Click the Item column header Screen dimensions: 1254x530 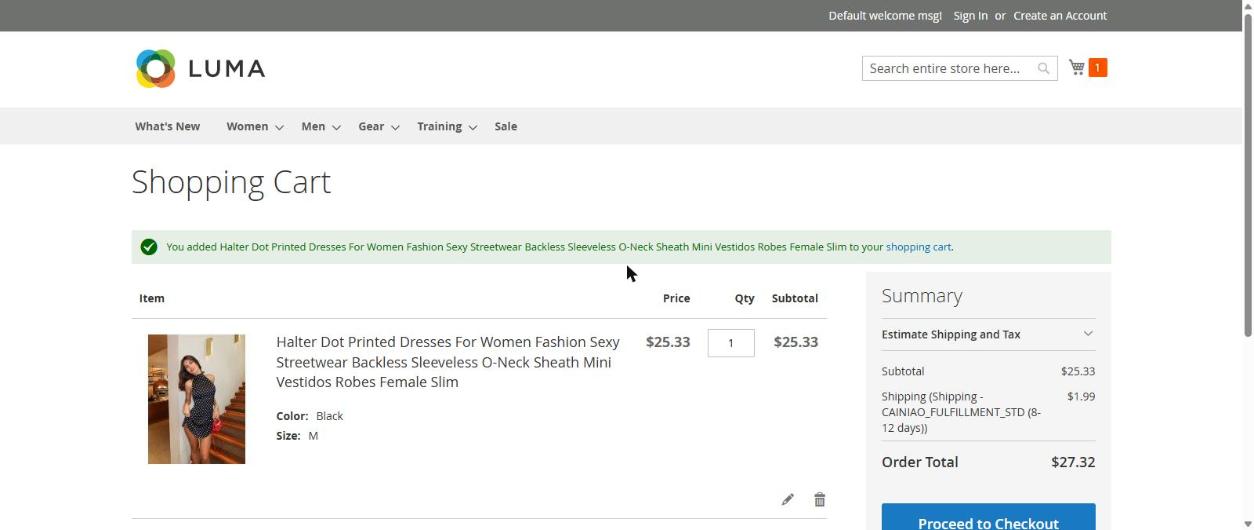152,298
